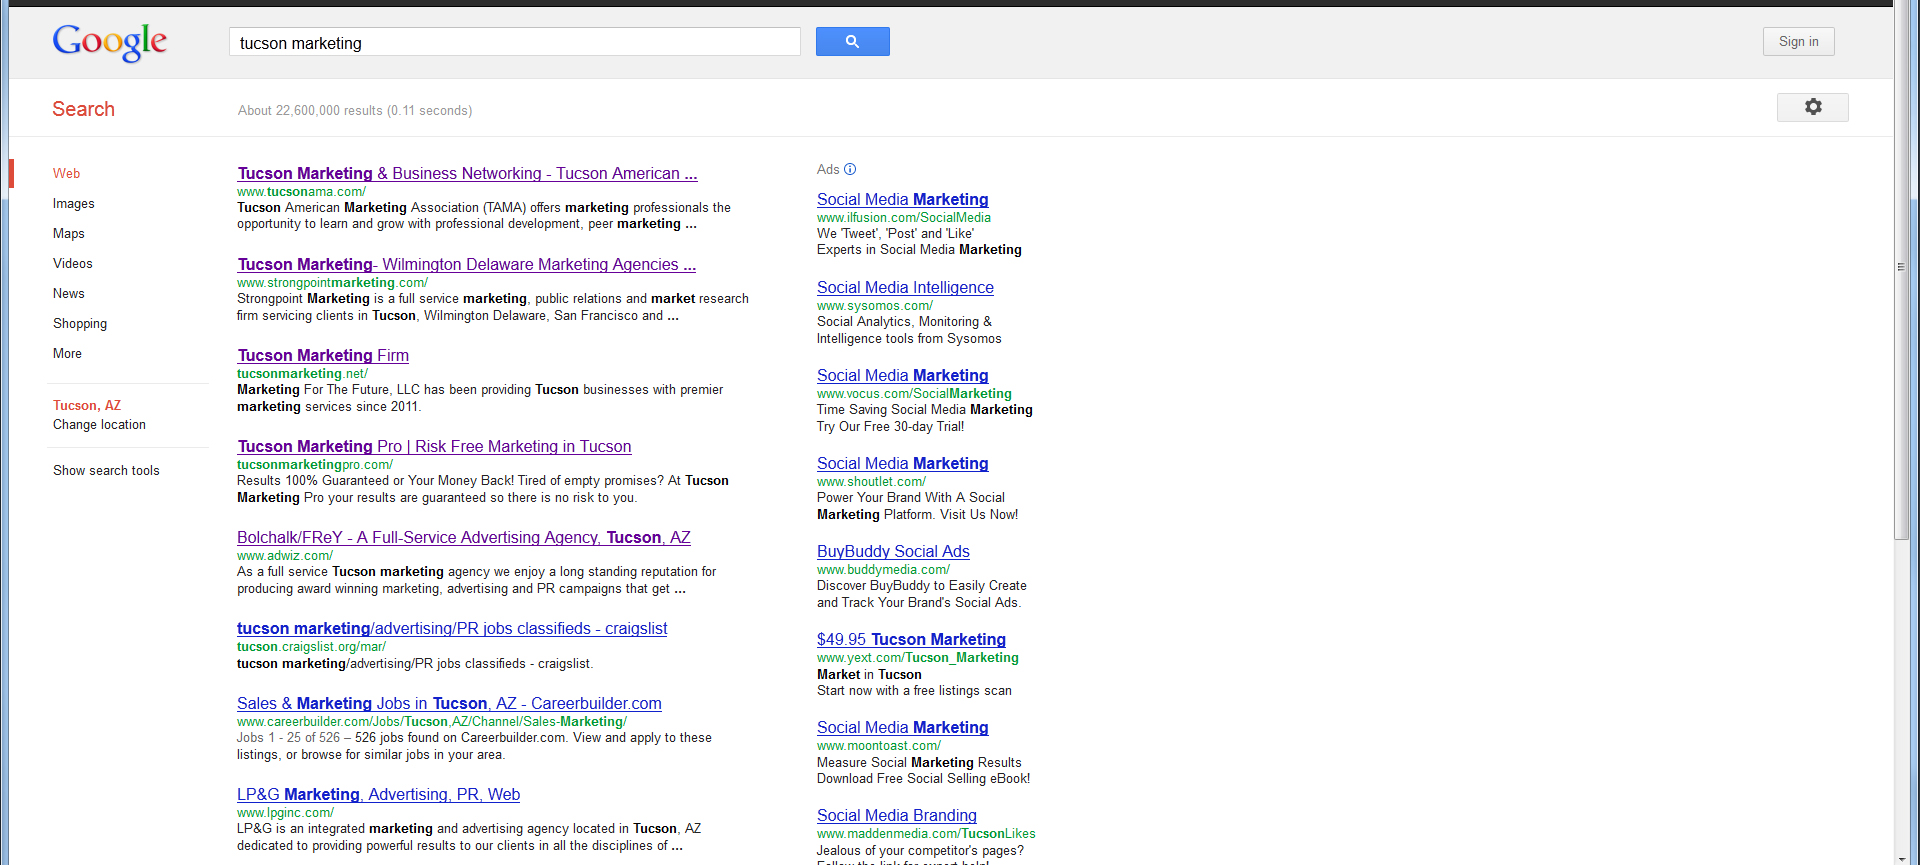The image size is (1920, 865).
Task: Open Shopping results
Action: pyautogui.click(x=80, y=324)
